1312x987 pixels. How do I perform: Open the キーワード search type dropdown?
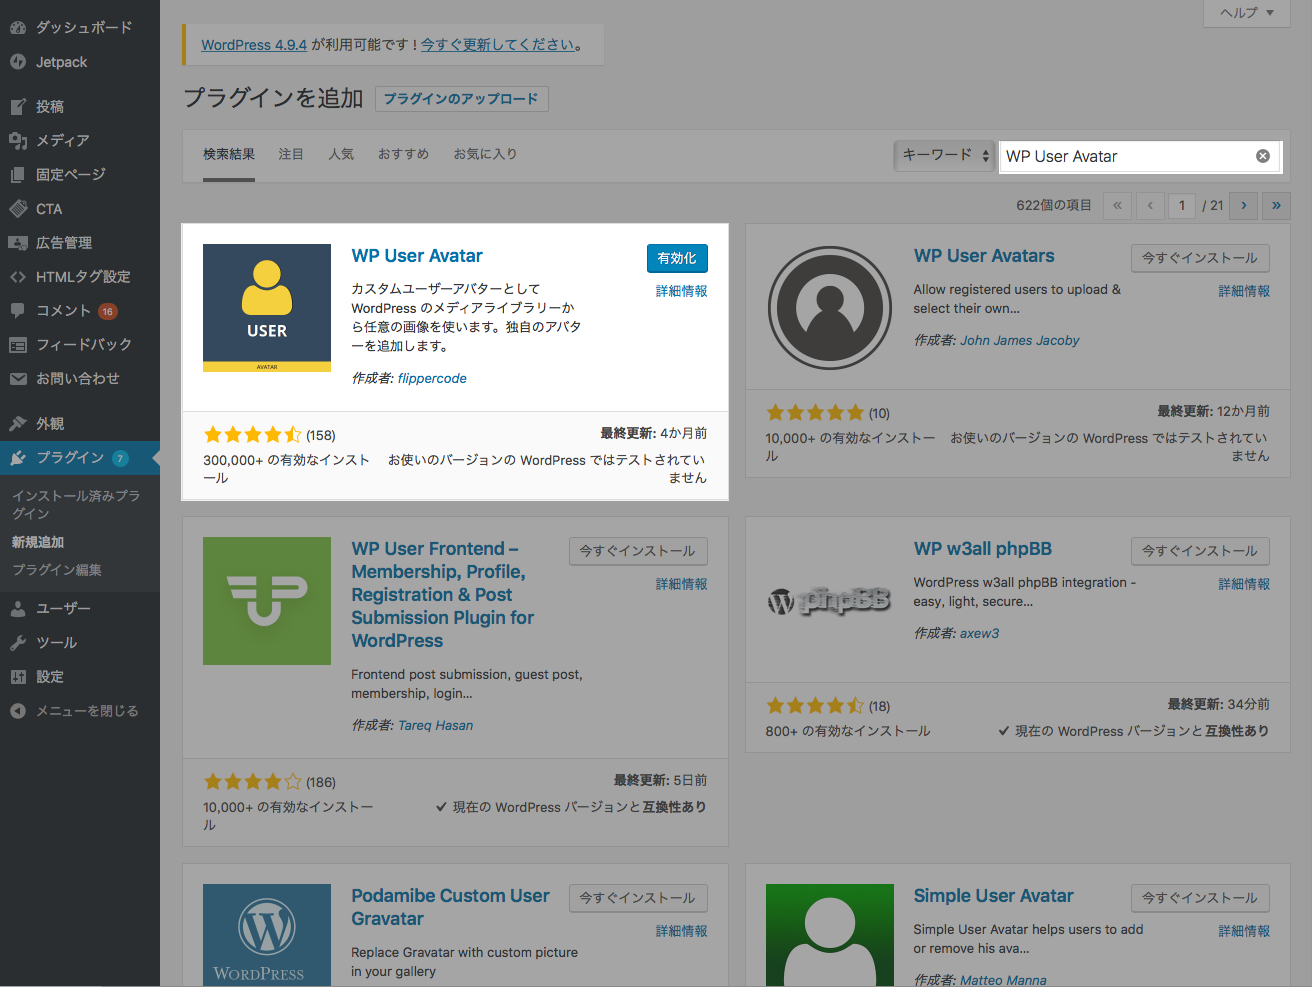(944, 155)
